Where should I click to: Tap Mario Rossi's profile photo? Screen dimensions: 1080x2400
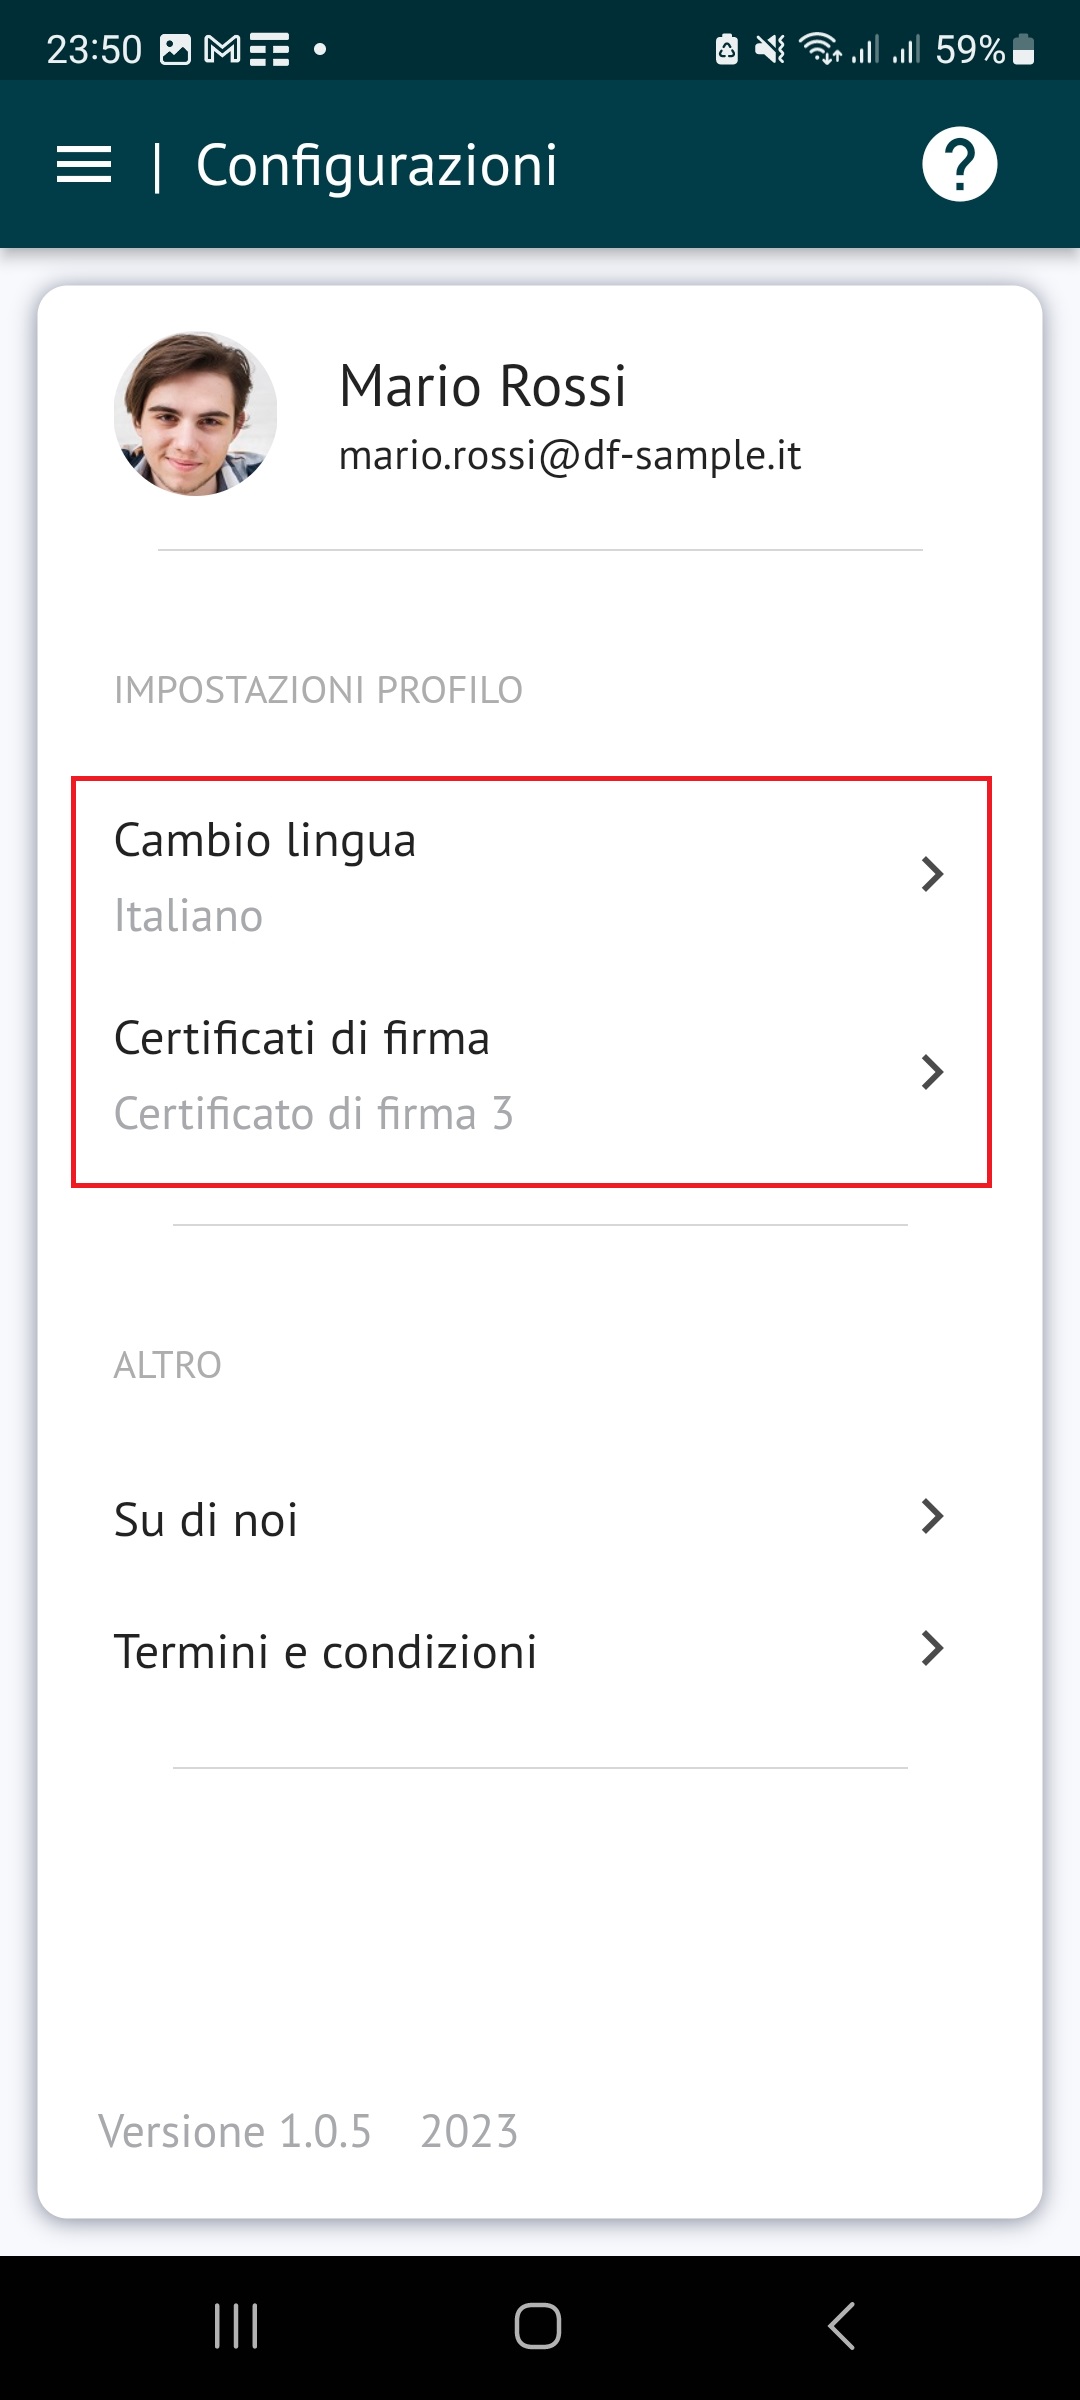pos(195,414)
